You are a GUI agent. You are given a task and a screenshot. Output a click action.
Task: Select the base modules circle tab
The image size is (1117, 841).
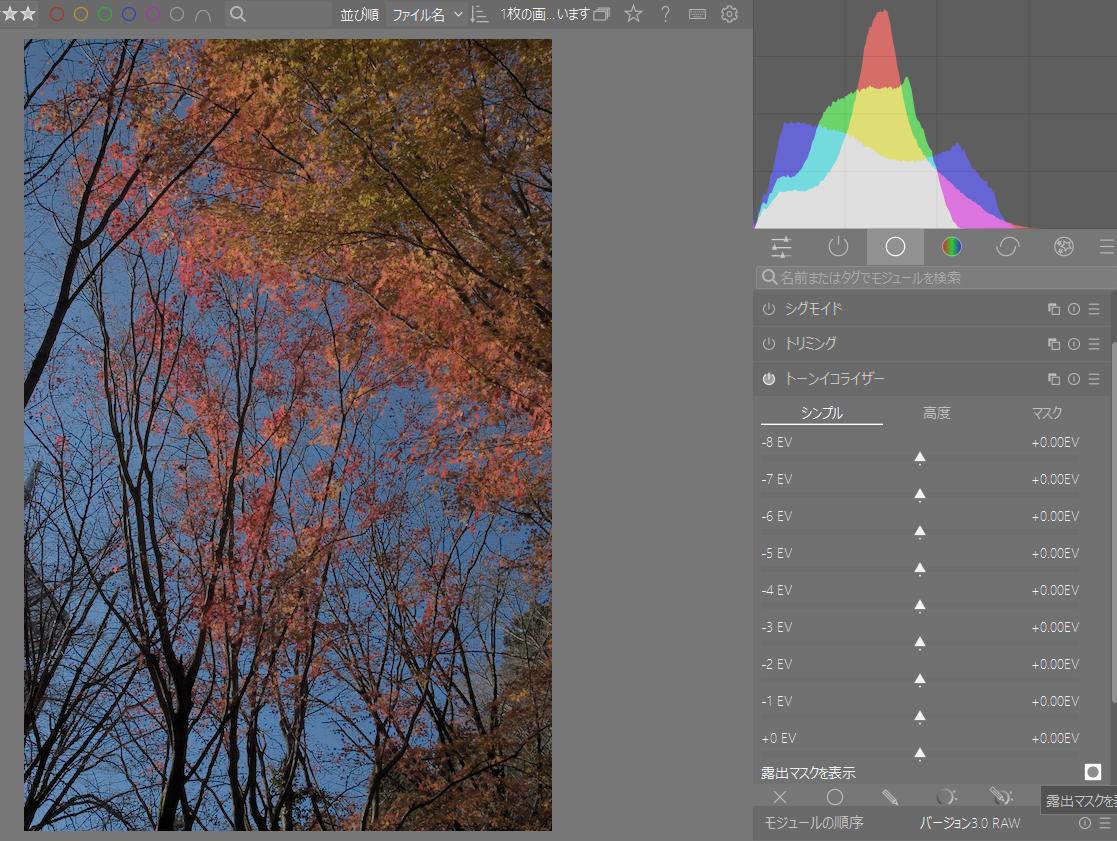point(895,247)
